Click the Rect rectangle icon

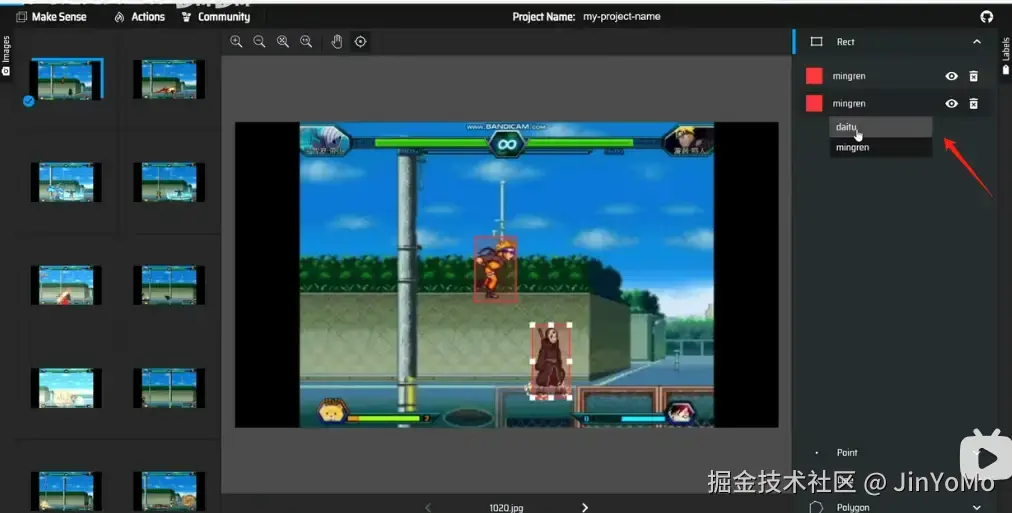click(816, 41)
